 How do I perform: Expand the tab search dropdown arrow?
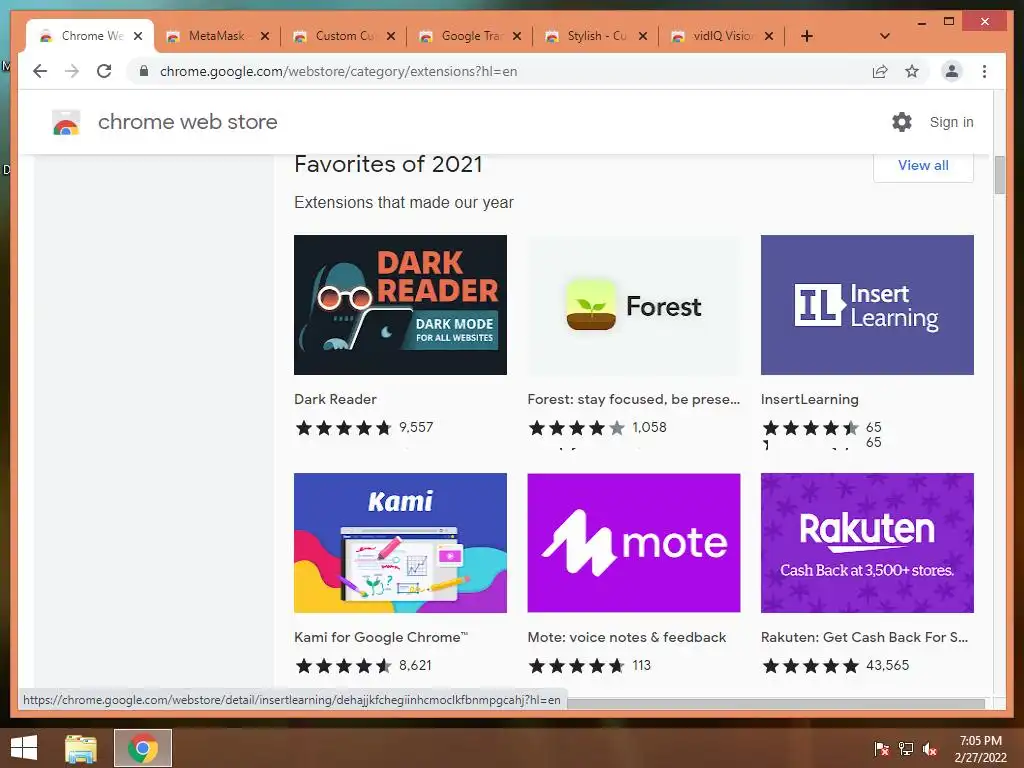point(884,36)
